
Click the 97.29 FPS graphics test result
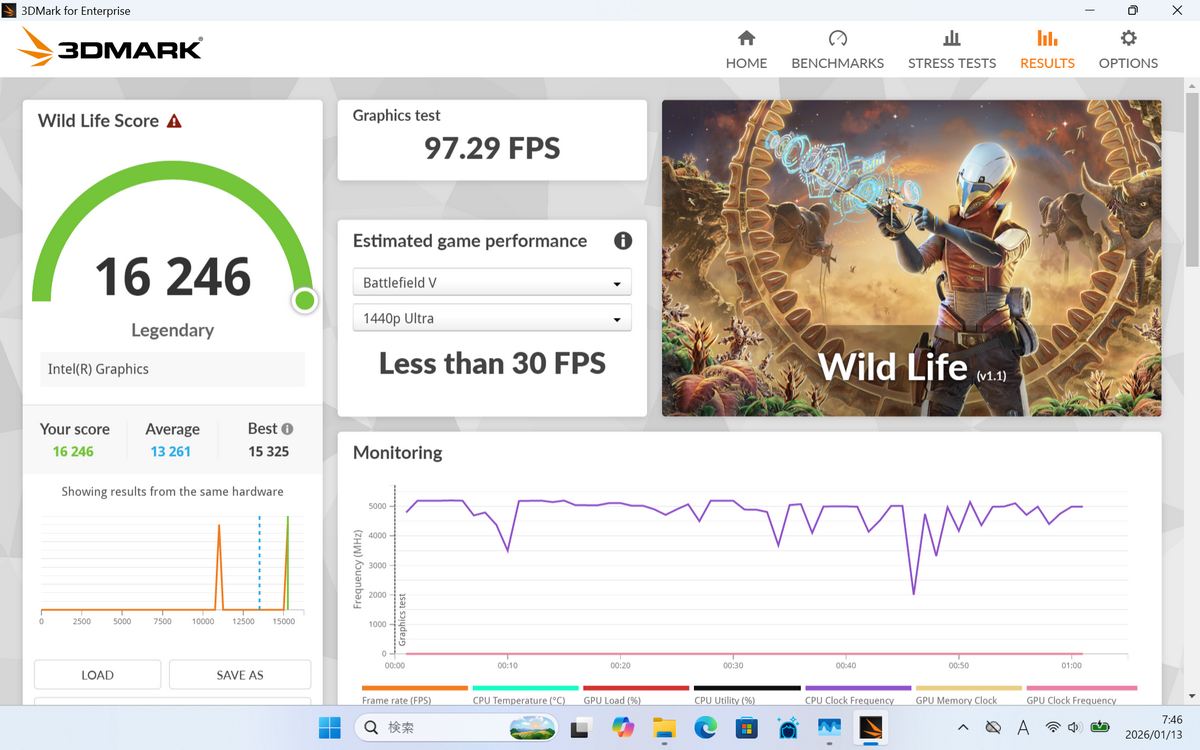[x=492, y=149]
